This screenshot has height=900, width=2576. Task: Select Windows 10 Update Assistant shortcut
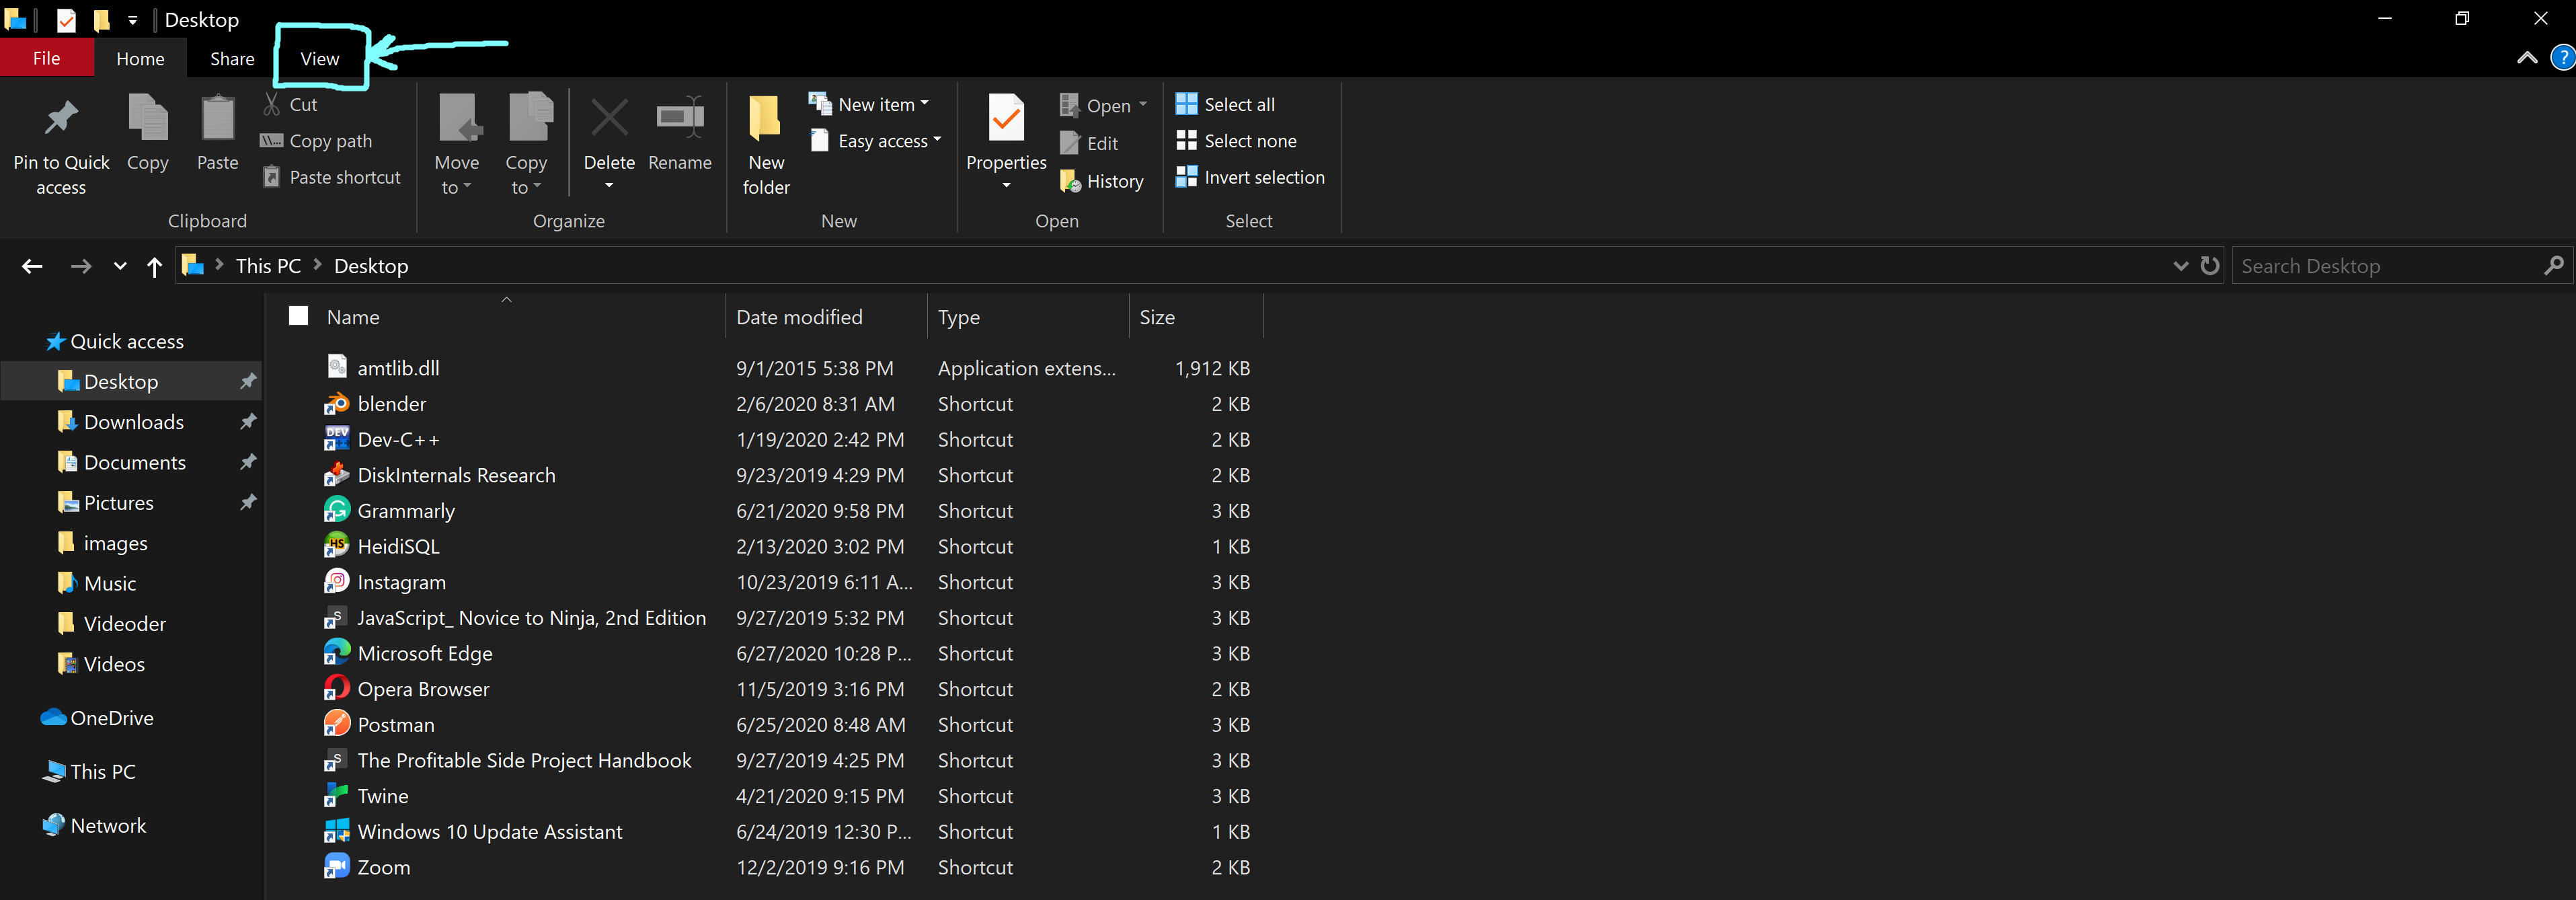(489, 831)
